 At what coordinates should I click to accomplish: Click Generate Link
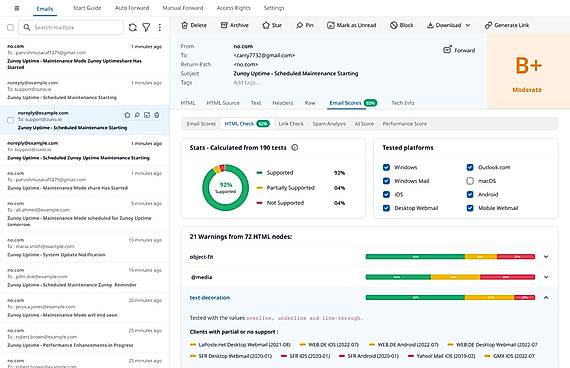[x=507, y=25]
